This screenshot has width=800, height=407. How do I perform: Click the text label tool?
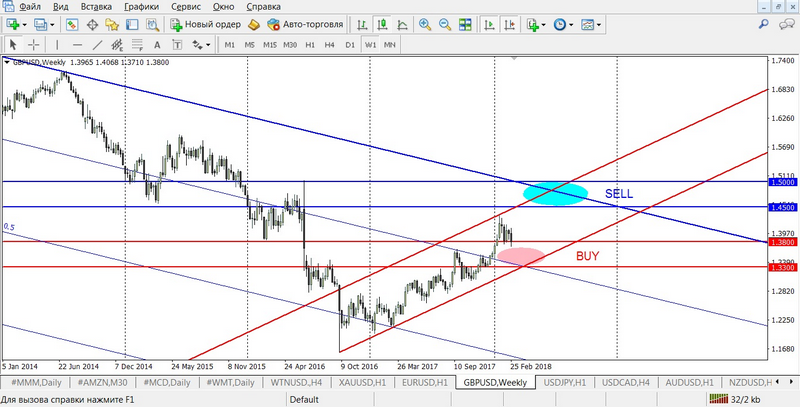pyautogui.click(x=157, y=44)
